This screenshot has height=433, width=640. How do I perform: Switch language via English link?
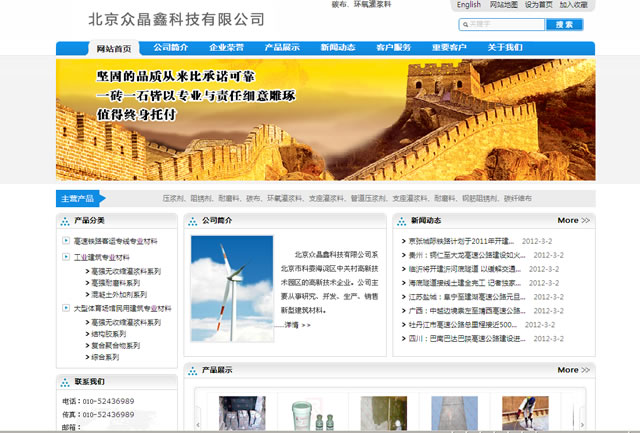[468, 5]
